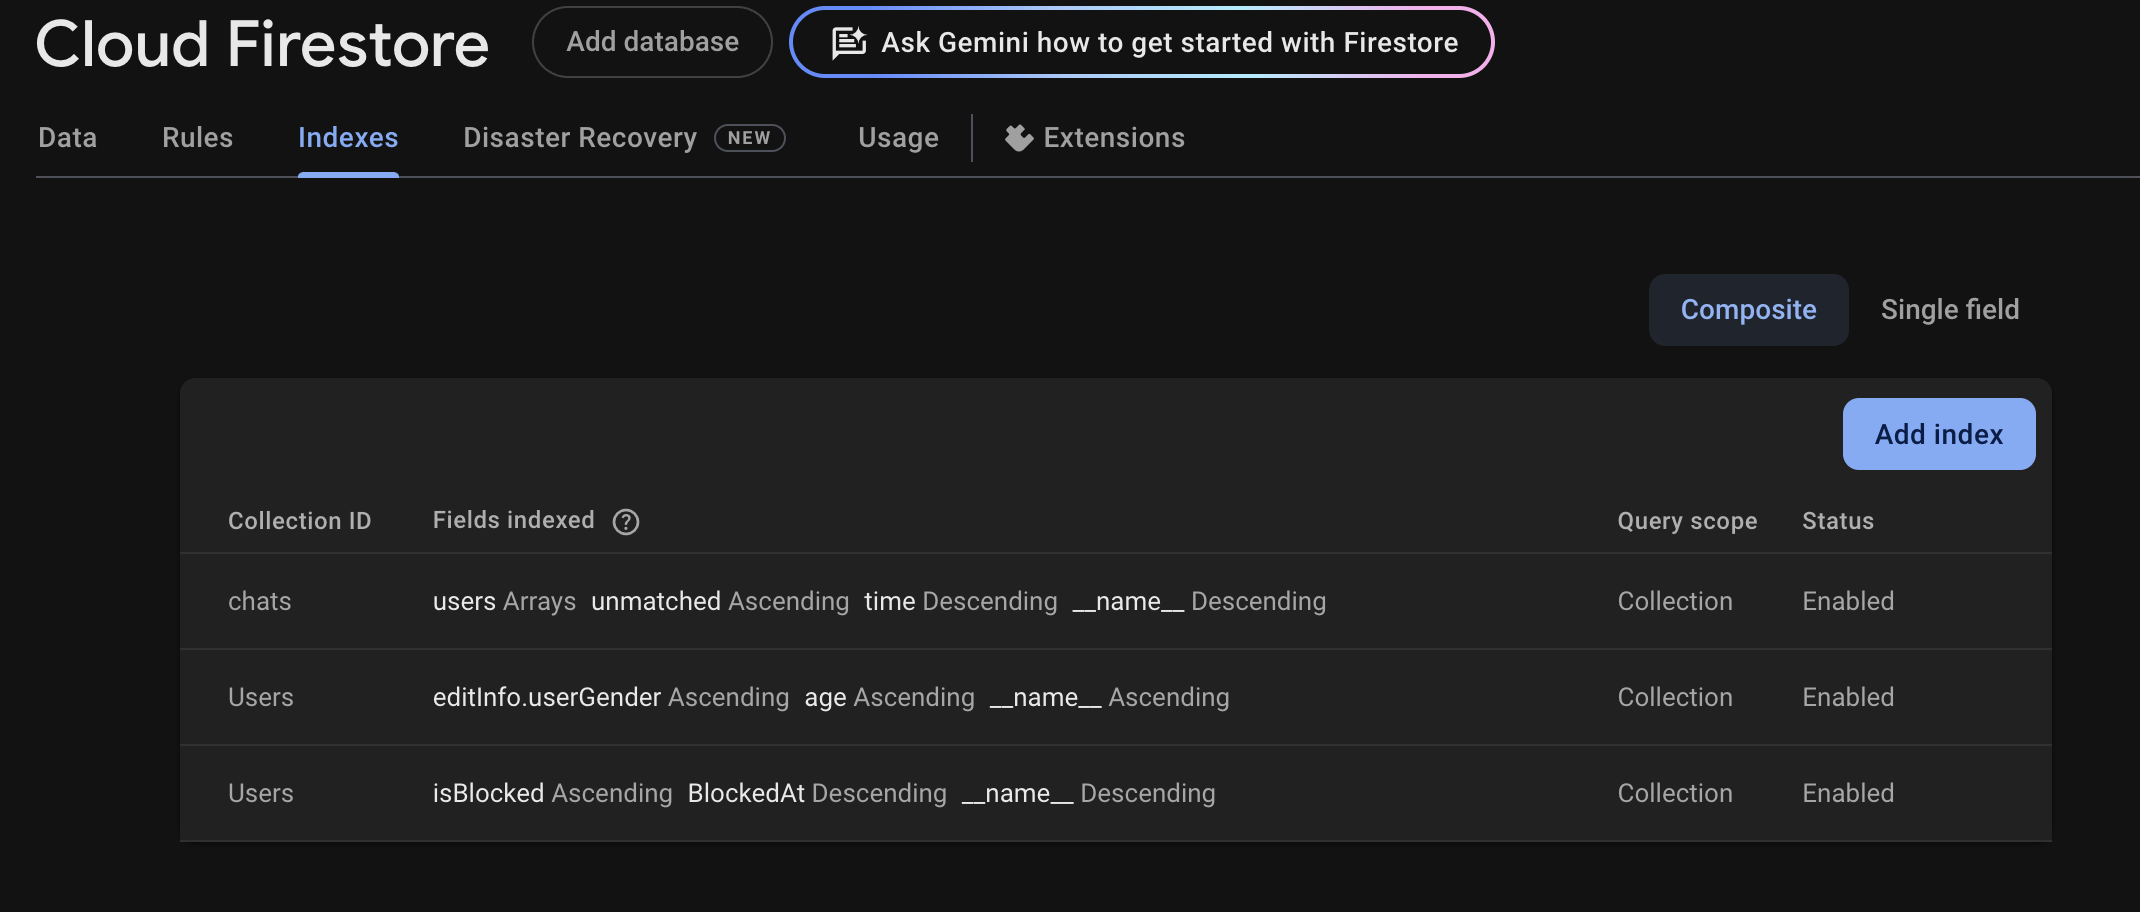Click Enabled status in editInfo.userGender row
The image size is (2140, 912).
click(x=1848, y=697)
